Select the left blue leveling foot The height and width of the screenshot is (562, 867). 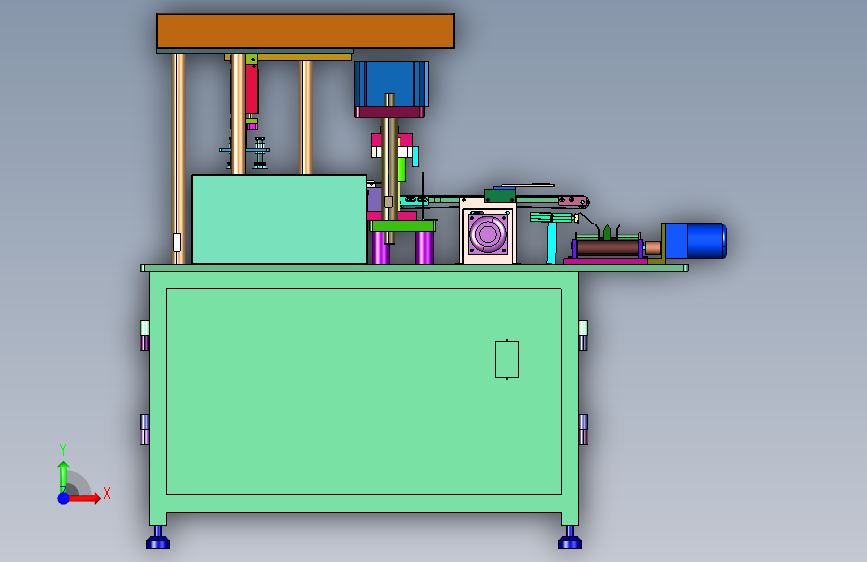click(x=158, y=539)
